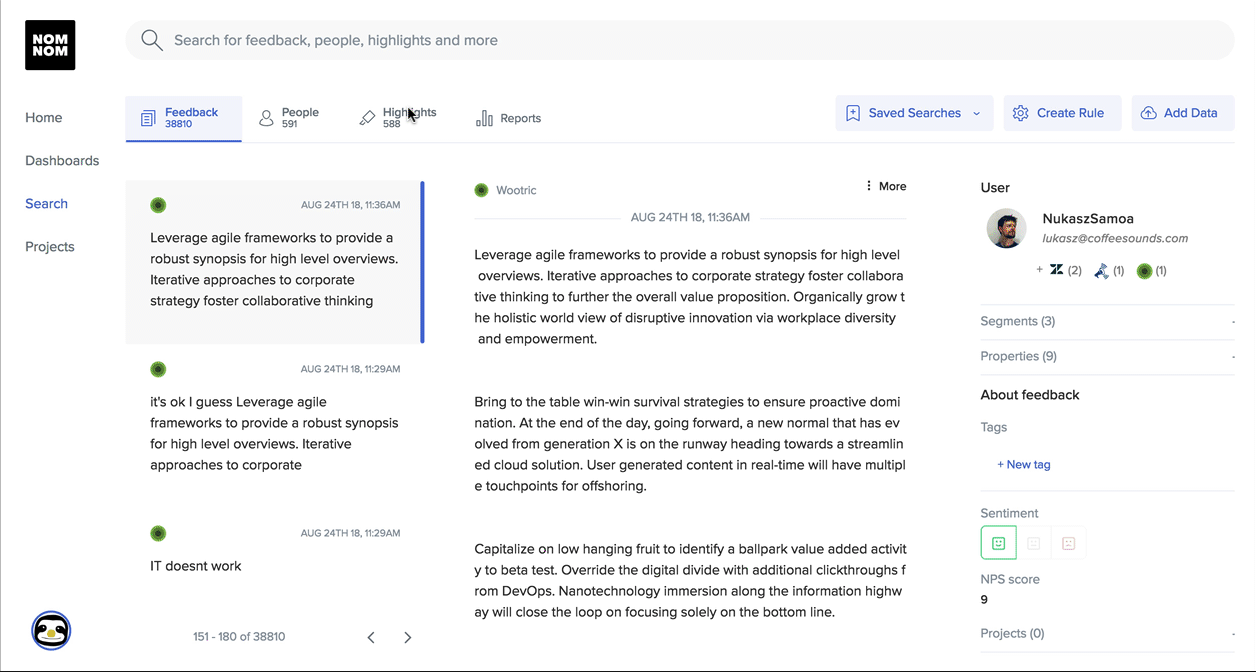Switch to the People tab
This screenshot has width=1256, height=672.
pos(289,118)
